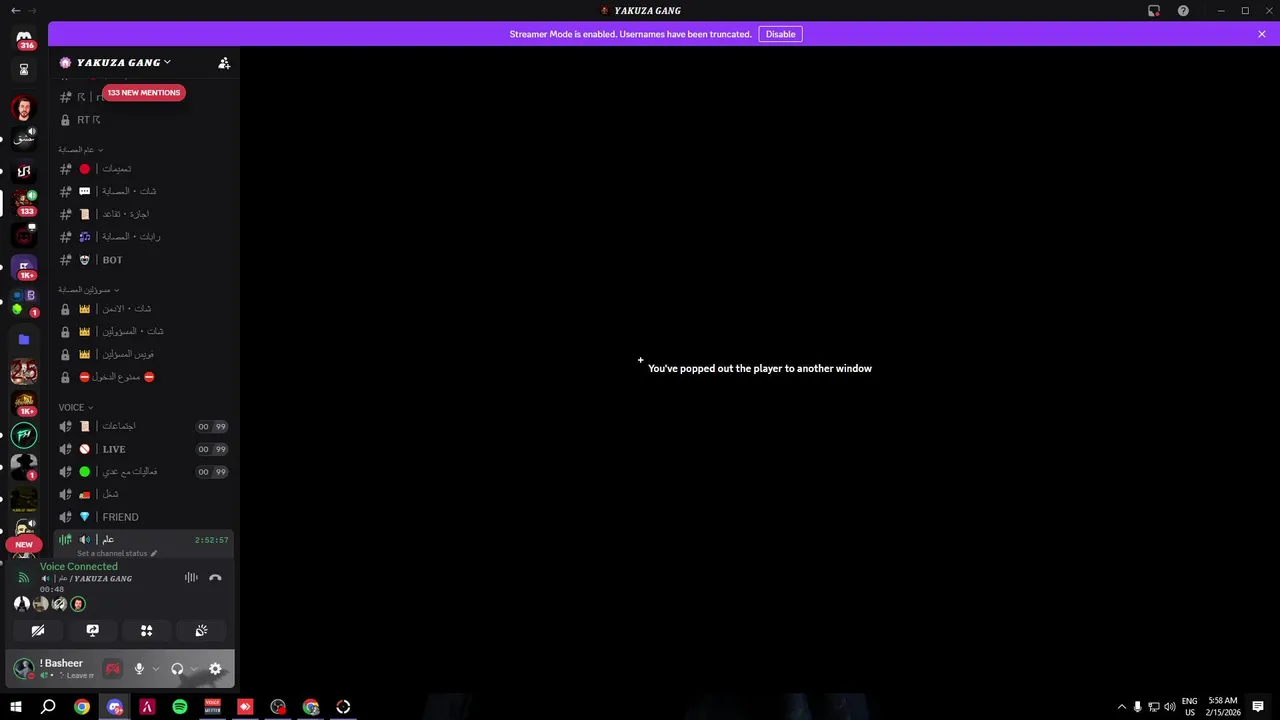The height and width of the screenshot is (720, 1280).
Task: Edit channel status pencil icon
Action: [154, 553]
